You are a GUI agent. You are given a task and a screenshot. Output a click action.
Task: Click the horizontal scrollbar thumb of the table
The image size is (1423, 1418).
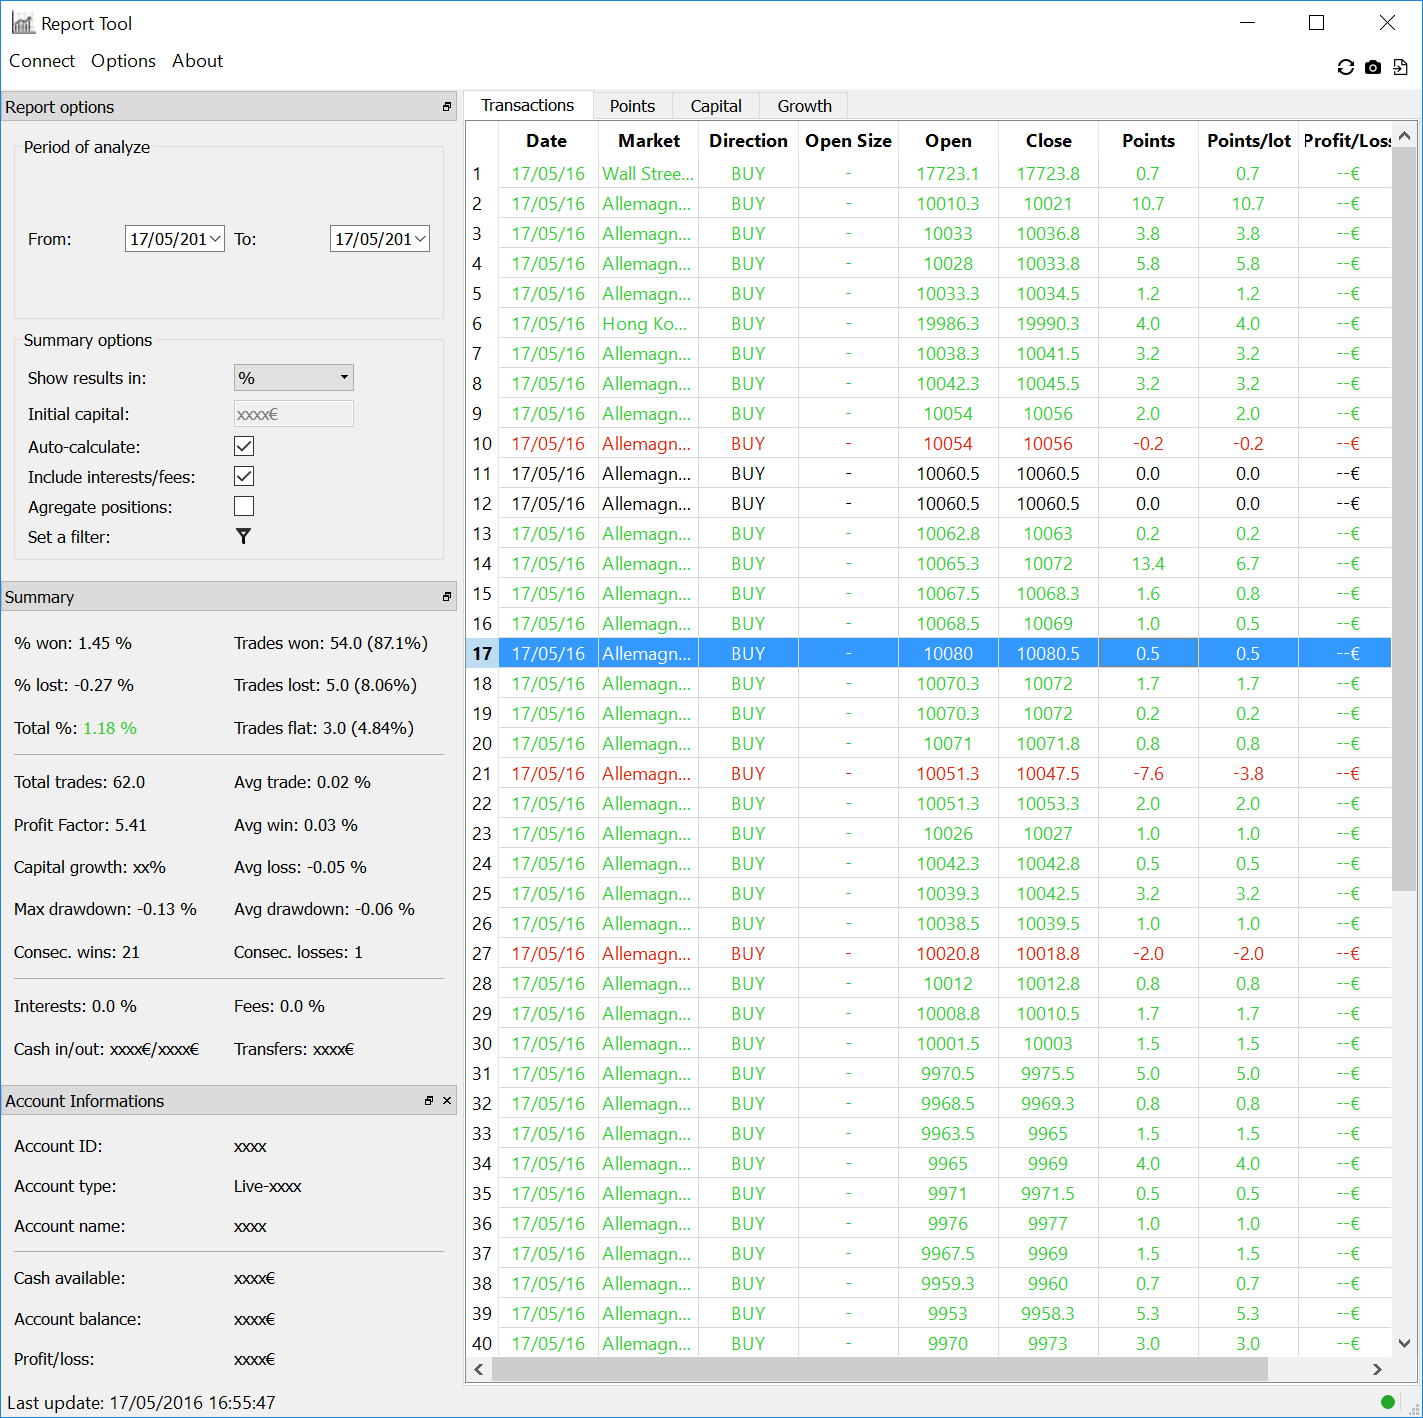point(880,1369)
